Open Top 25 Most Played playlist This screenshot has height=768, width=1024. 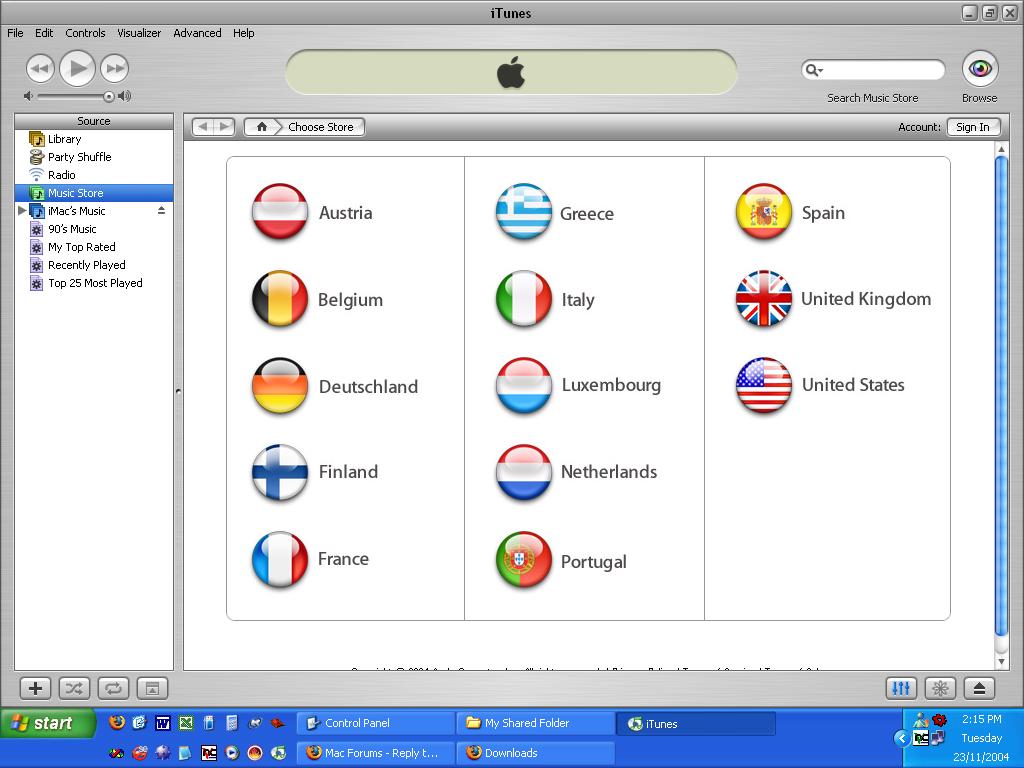click(x=94, y=283)
